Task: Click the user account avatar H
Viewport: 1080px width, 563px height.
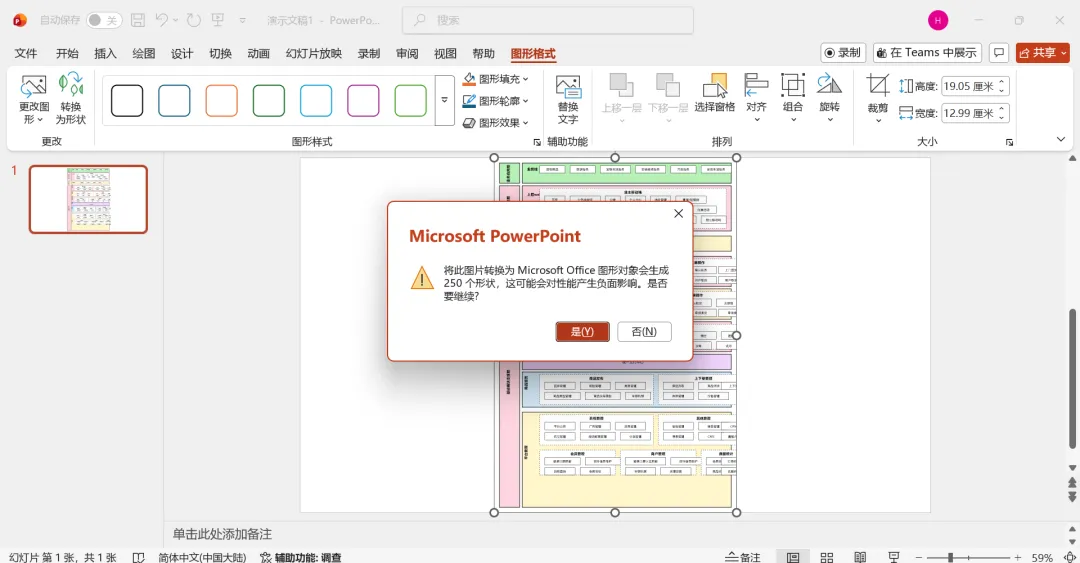Action: [937, 21]
